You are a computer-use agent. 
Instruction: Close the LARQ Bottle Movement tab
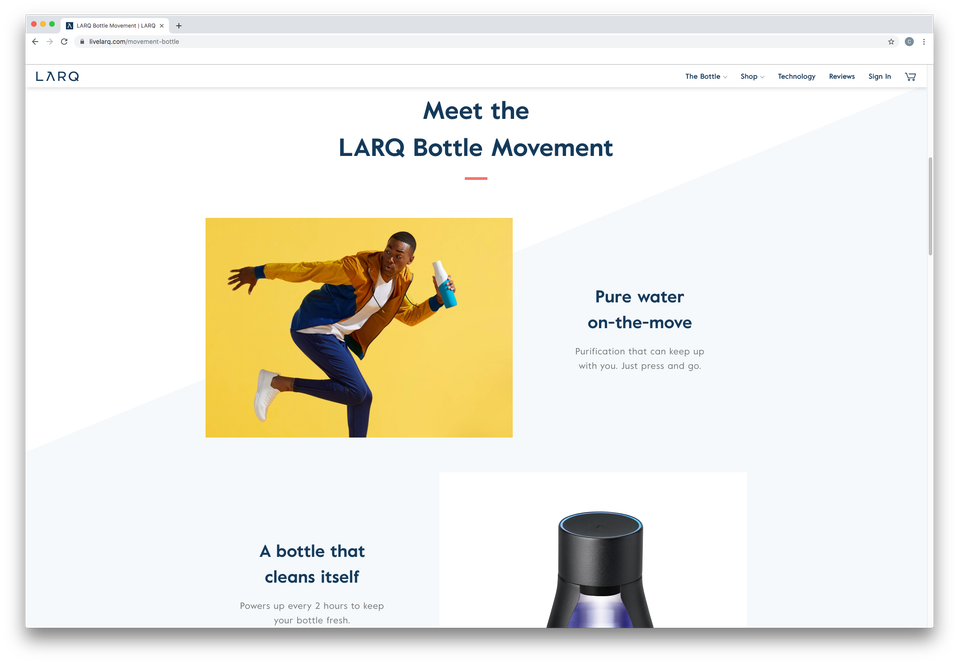click(161, 26)
